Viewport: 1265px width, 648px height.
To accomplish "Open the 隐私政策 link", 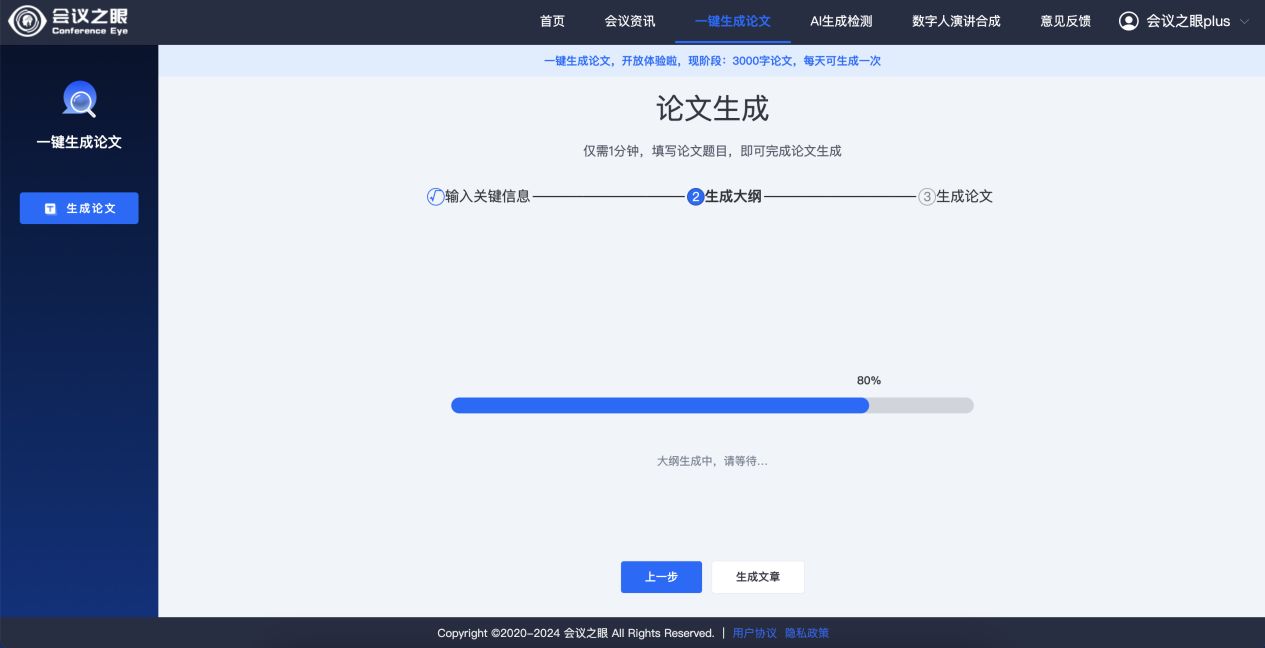I will [x=807, y=633].
